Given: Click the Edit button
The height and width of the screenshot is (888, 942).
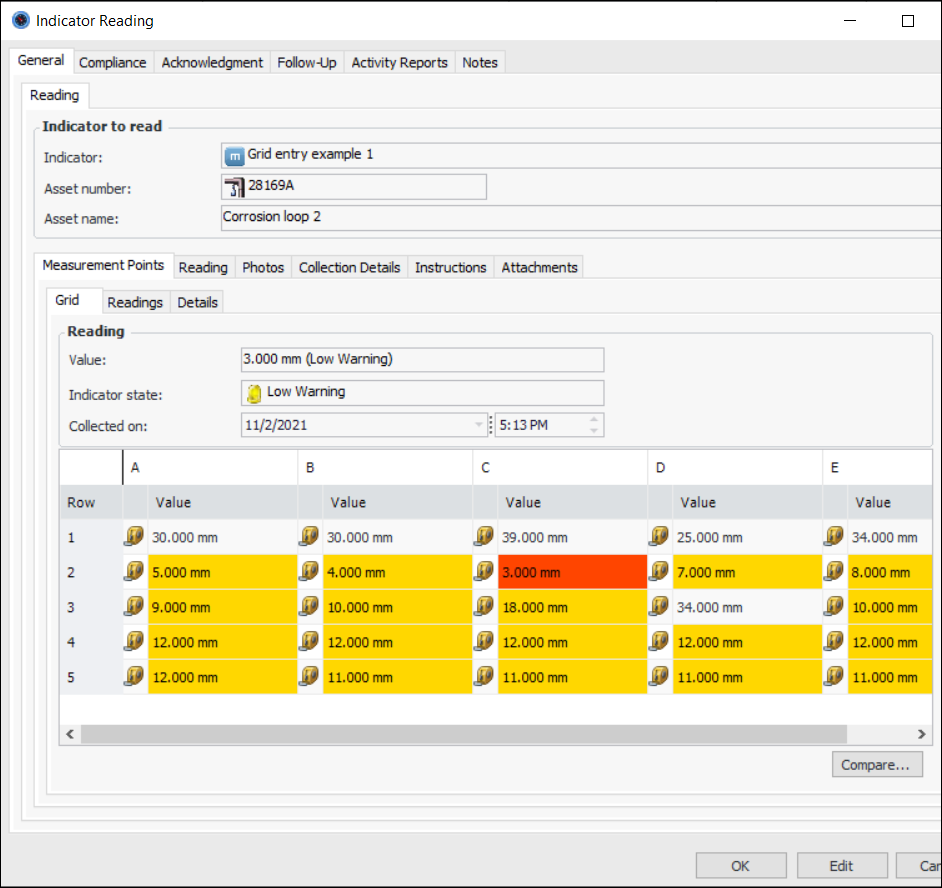Looking at the screenshot, I should pyautogui.click(x=841, y=866).
